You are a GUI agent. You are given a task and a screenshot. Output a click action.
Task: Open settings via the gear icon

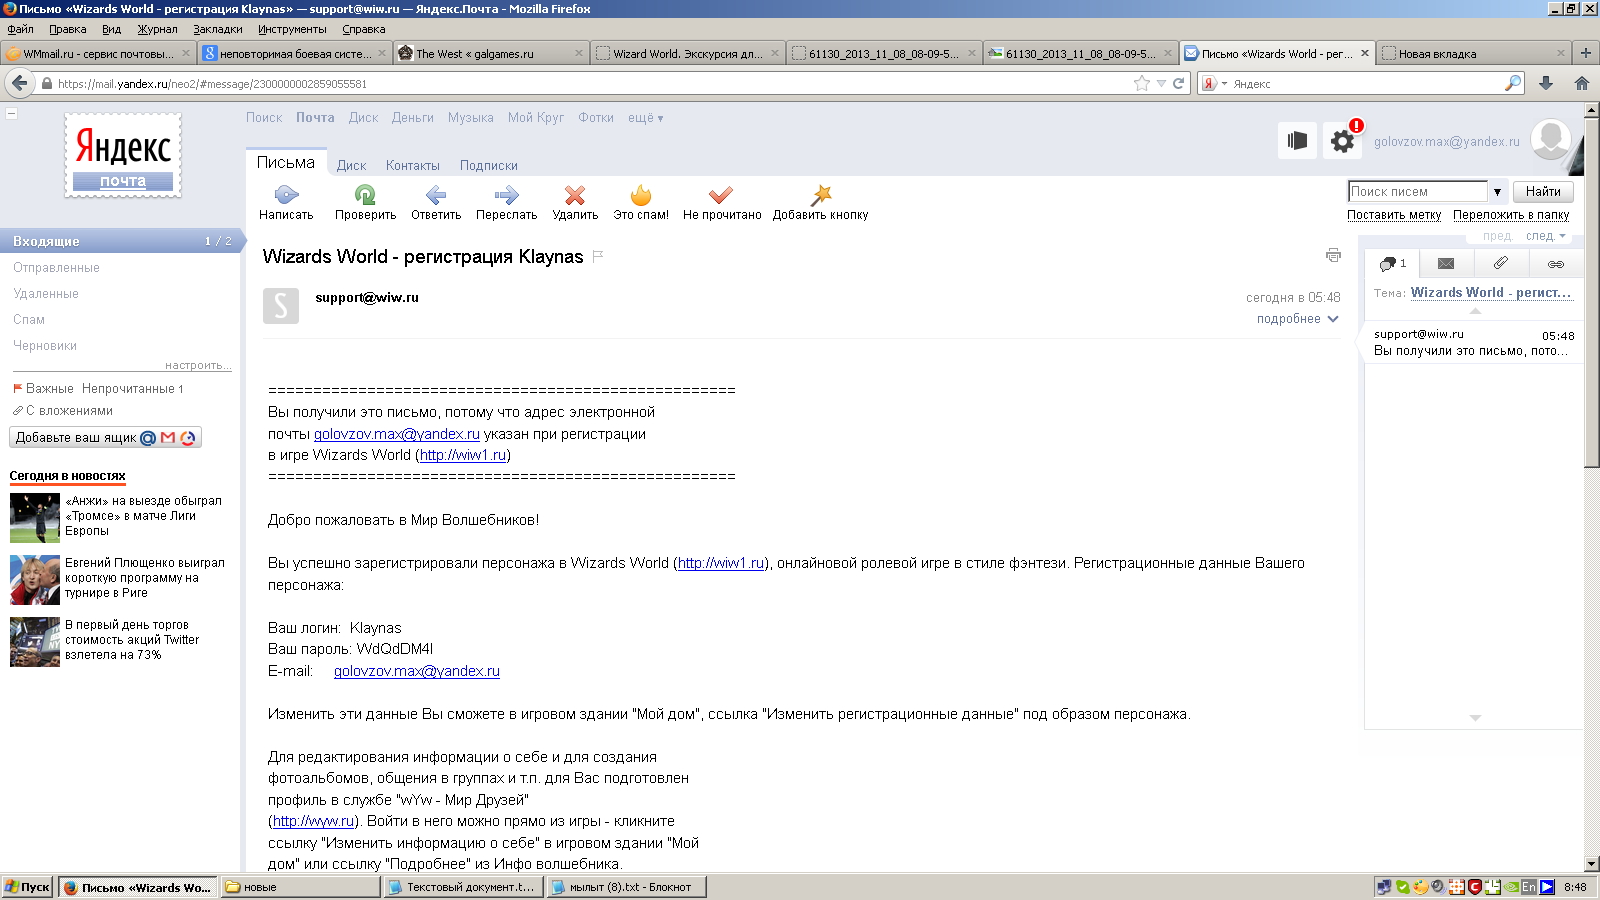coord(1342,141)
